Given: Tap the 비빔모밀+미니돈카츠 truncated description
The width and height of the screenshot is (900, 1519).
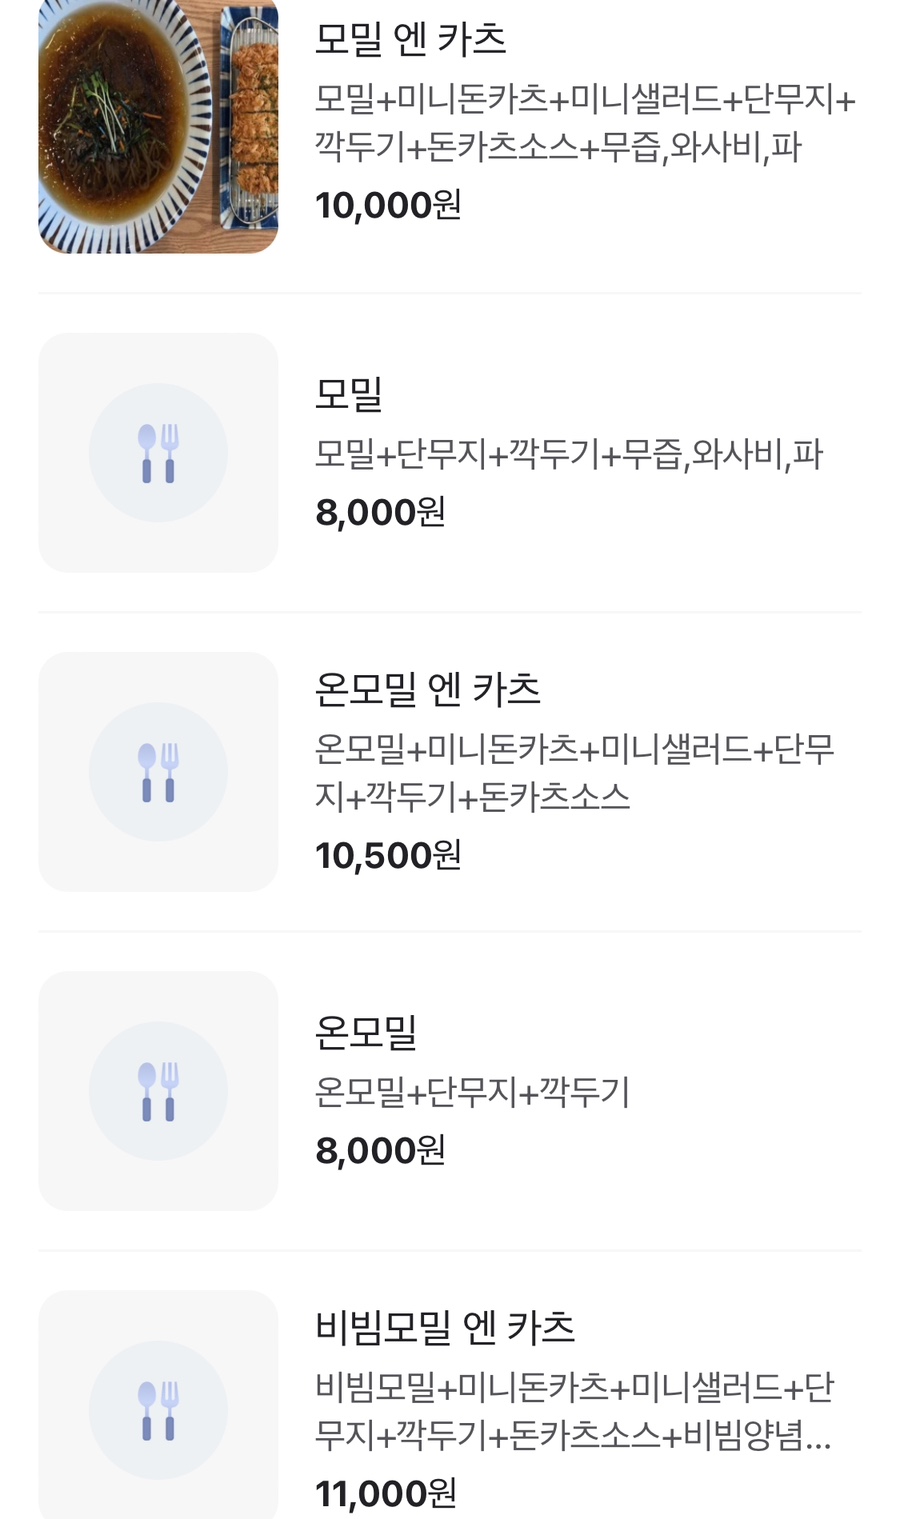Looking at the screenshot, I should coord(574,1412).
